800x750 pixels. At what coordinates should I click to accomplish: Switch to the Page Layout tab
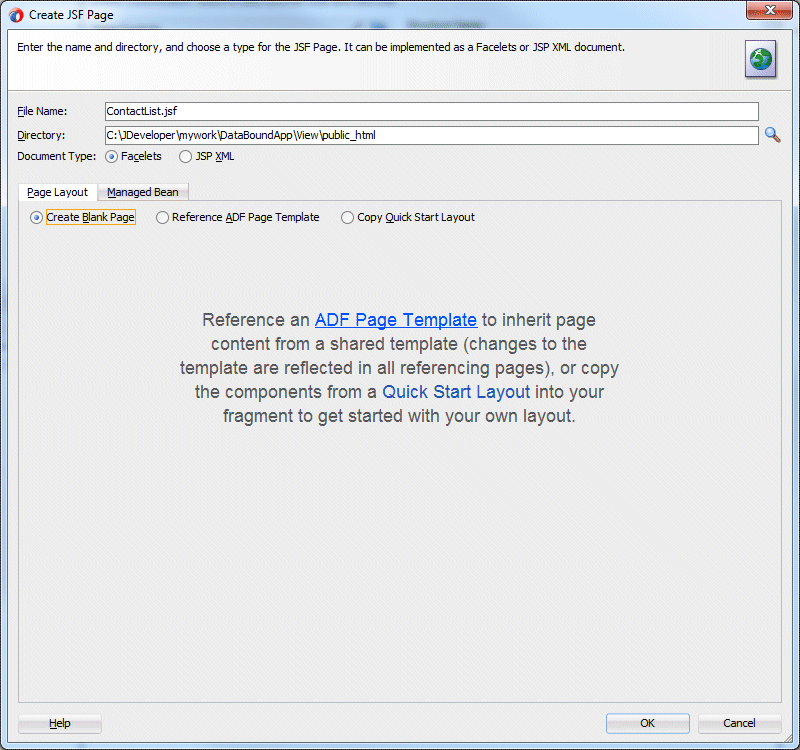(58, 192)
